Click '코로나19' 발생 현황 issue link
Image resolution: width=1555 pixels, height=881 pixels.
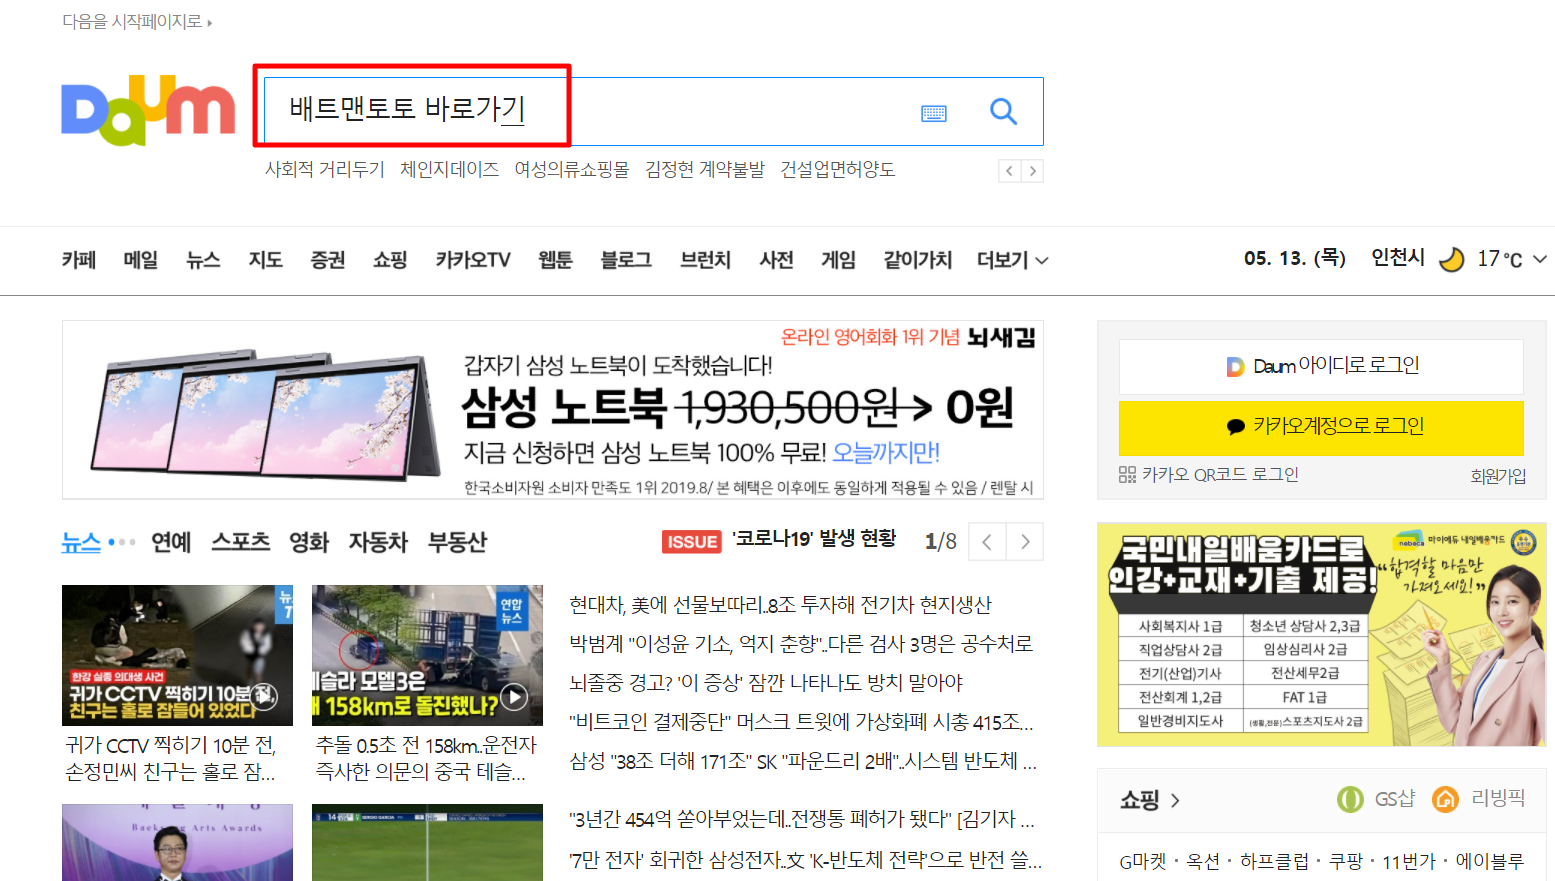pyautogui.click(x=814, y=539)
